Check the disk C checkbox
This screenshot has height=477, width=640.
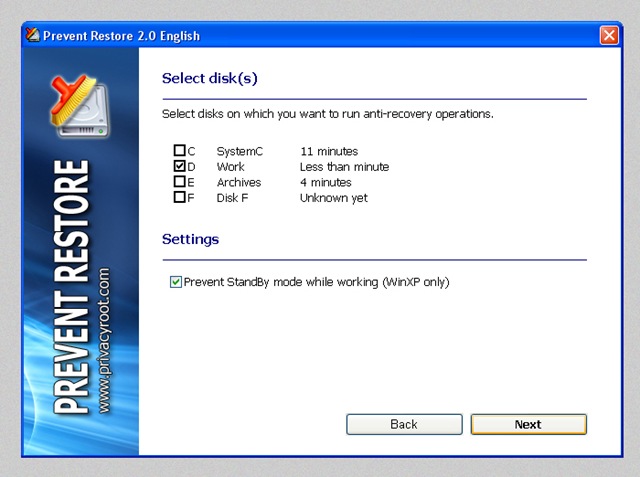click(x=180, y=151)
